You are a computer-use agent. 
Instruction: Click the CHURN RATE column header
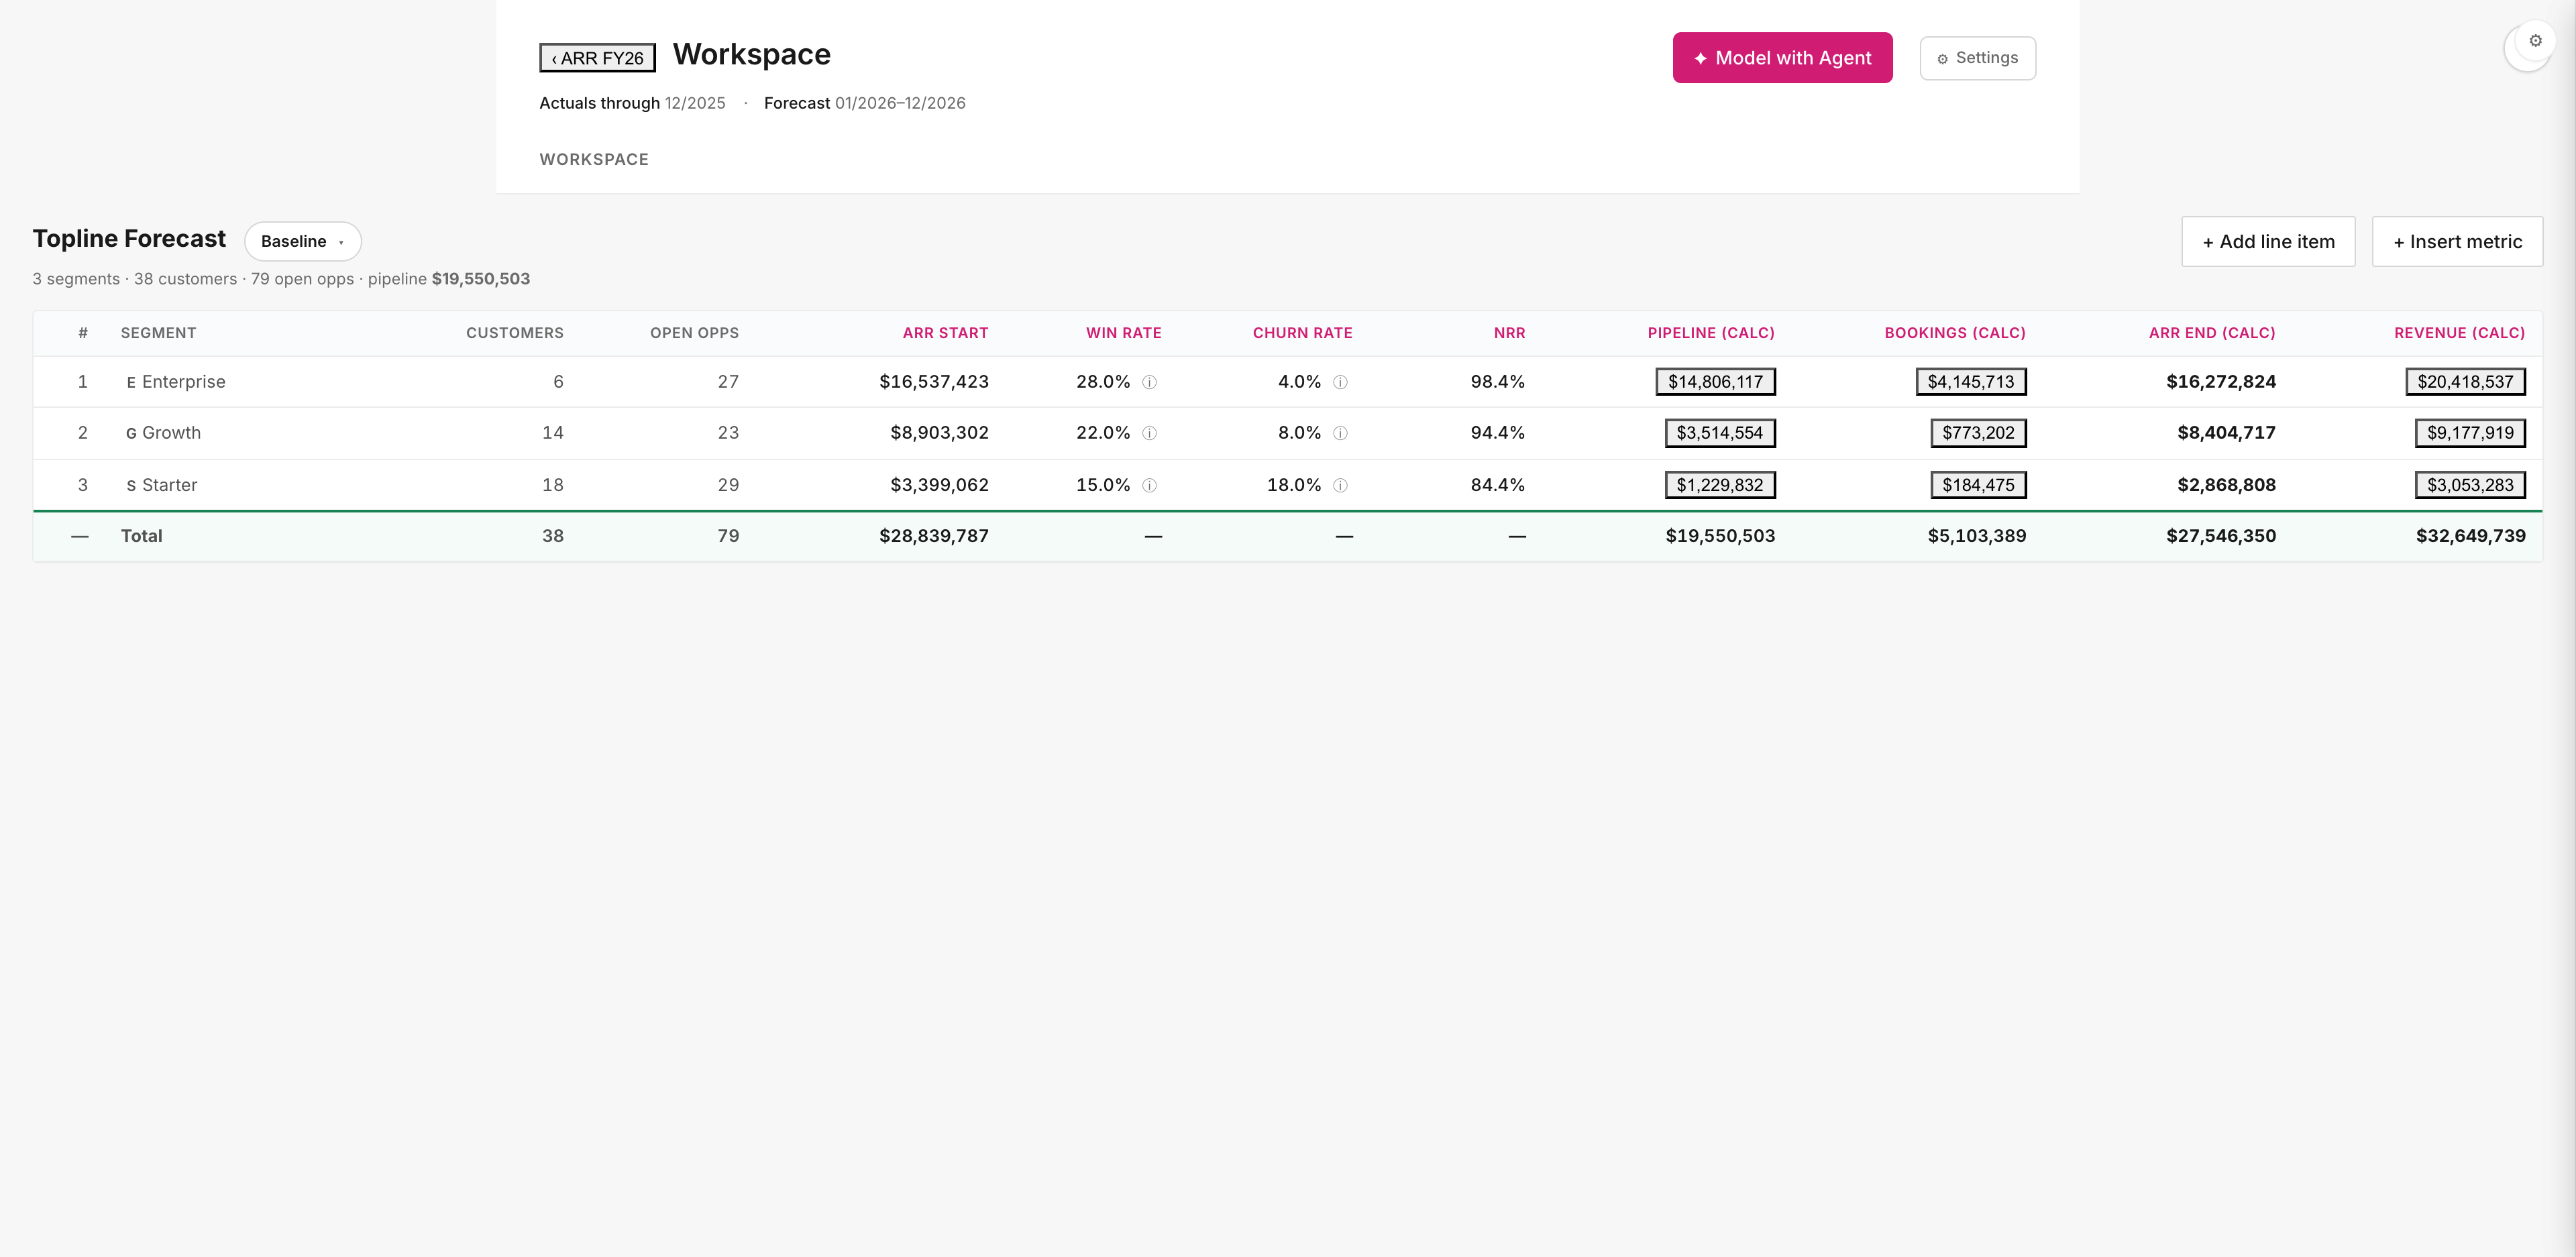pos(1302,333)
